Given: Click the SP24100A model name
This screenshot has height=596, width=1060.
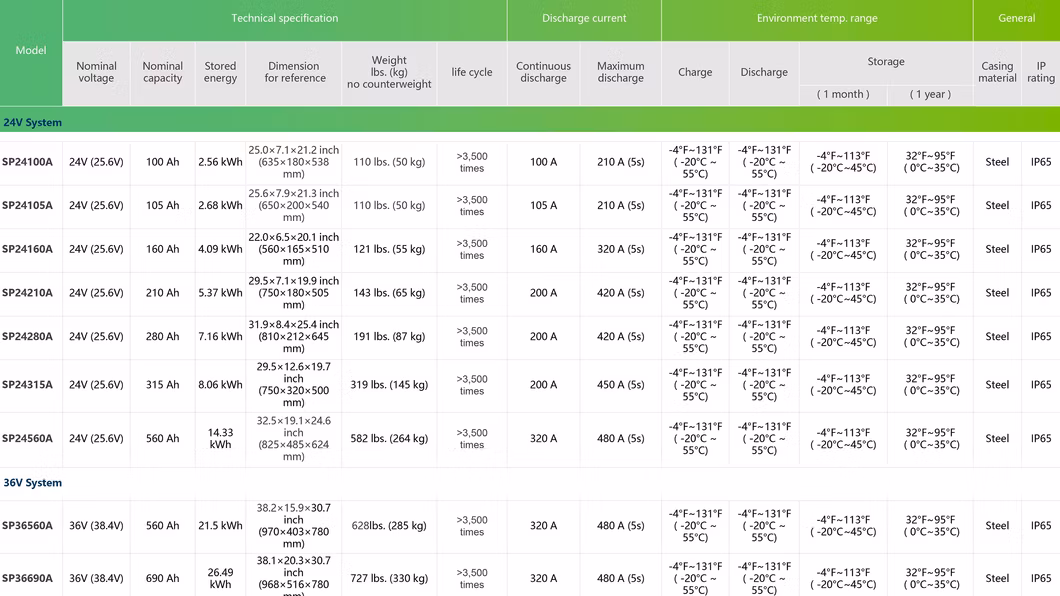Looking at the screenshot, I should (x=28, y=162).
